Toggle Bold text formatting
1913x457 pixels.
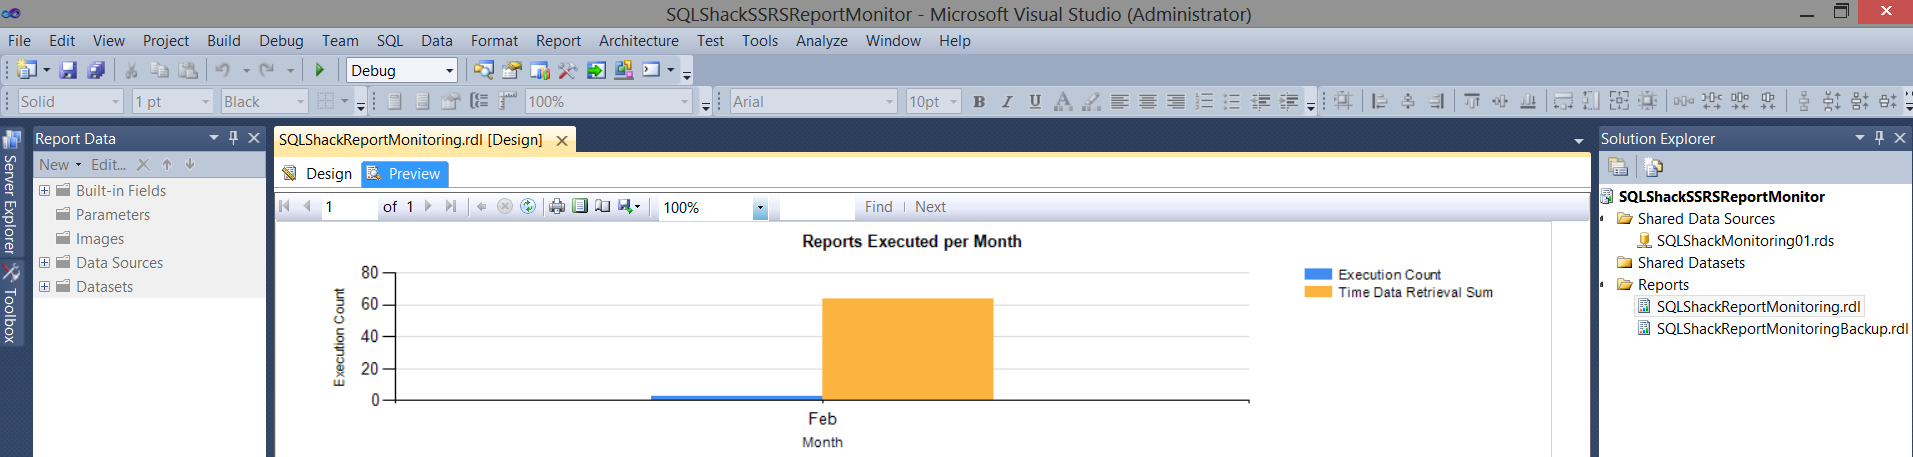pos(979,102)
